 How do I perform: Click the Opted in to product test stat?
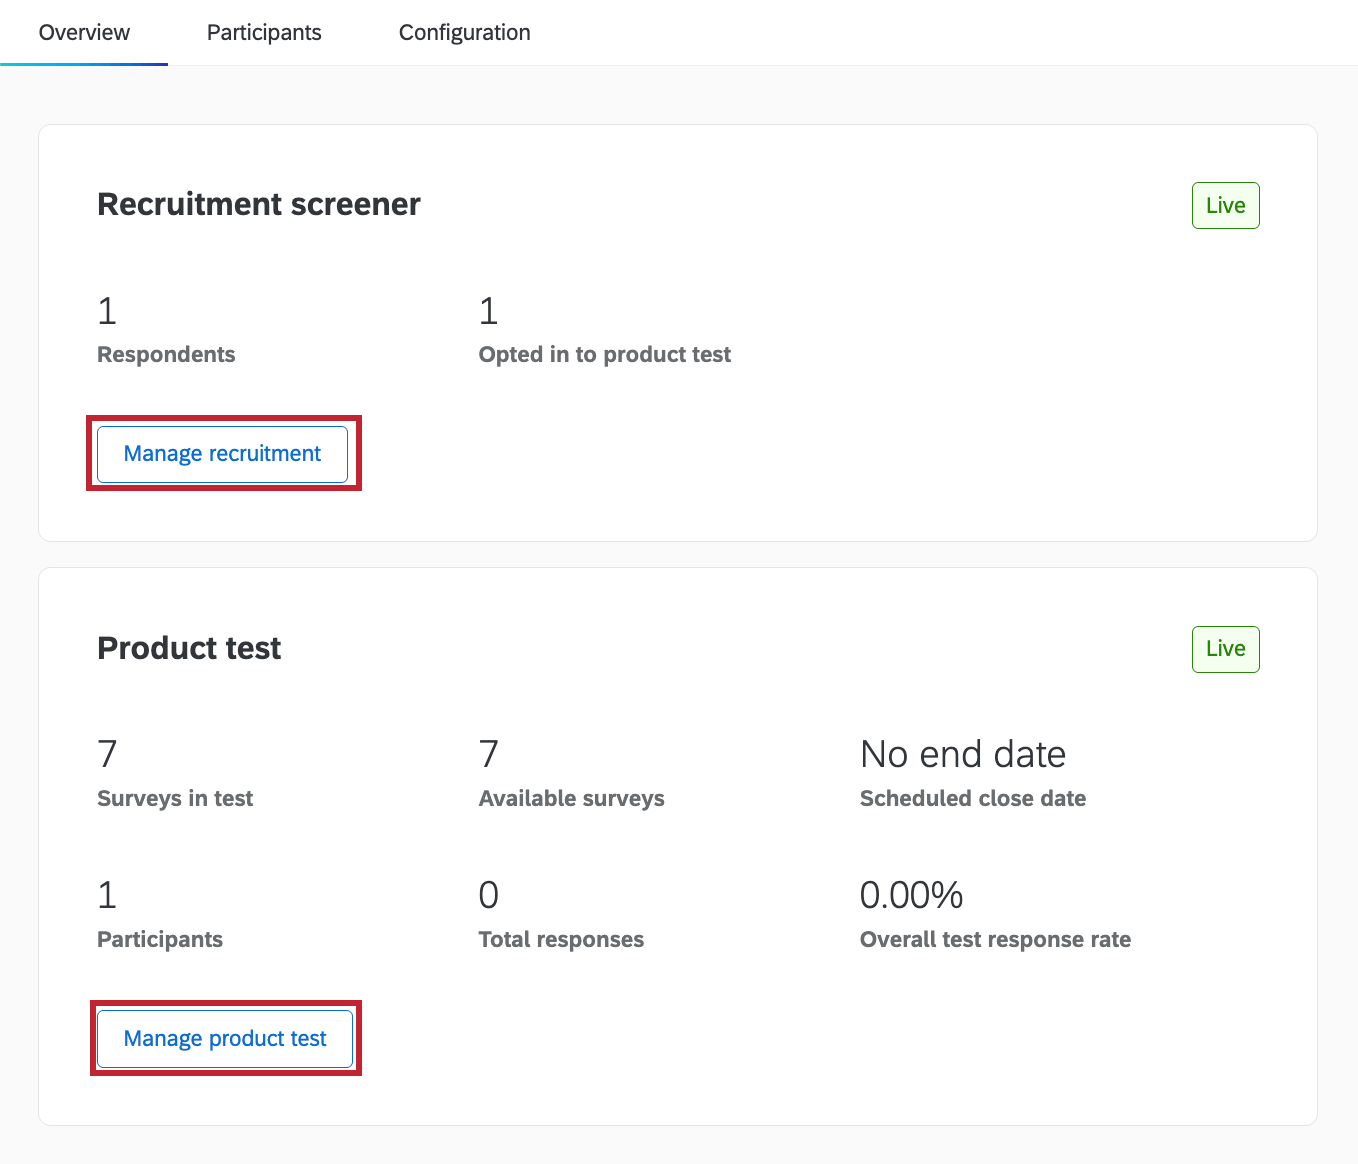(x=604, y=353)
